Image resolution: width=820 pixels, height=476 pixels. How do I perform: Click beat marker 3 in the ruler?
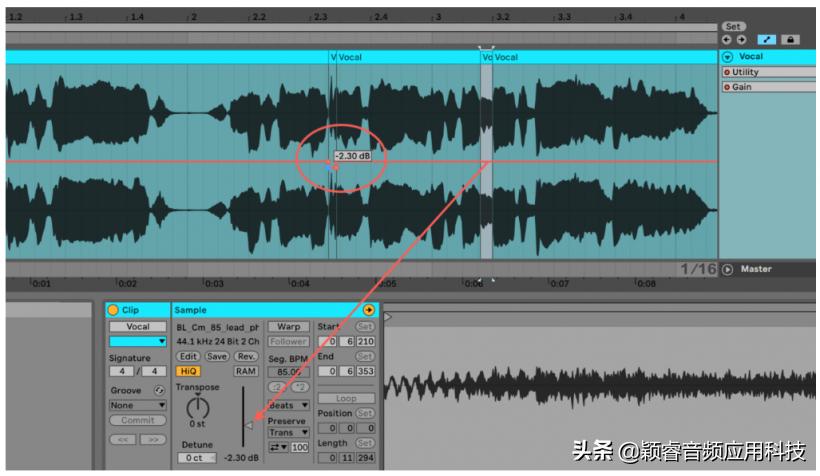tap(438, 17)
